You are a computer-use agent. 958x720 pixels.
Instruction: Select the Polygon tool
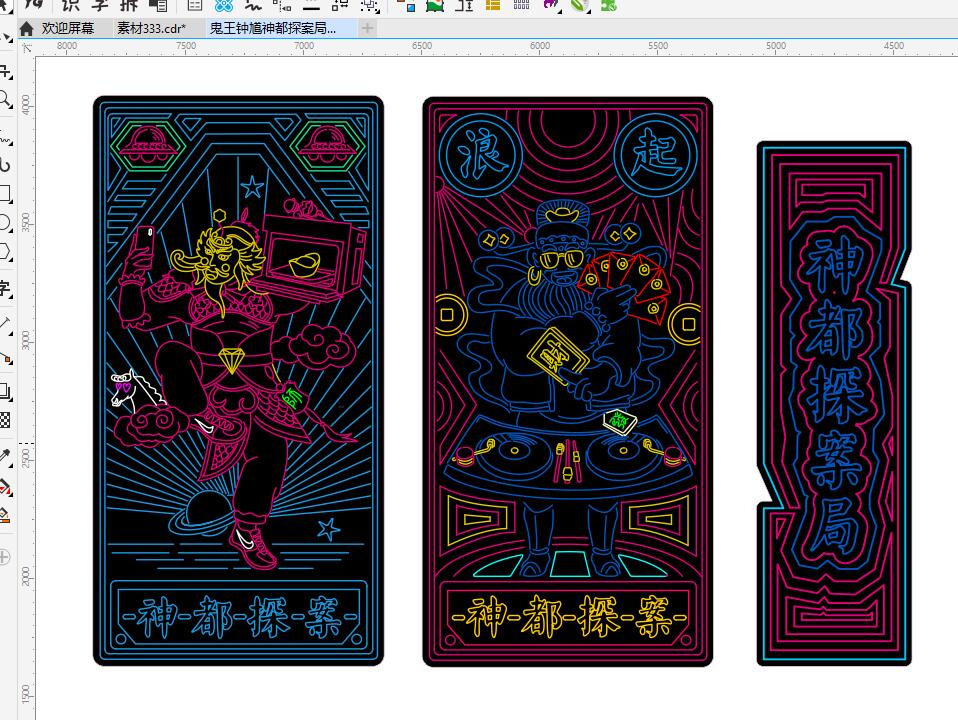pos(5,251)
